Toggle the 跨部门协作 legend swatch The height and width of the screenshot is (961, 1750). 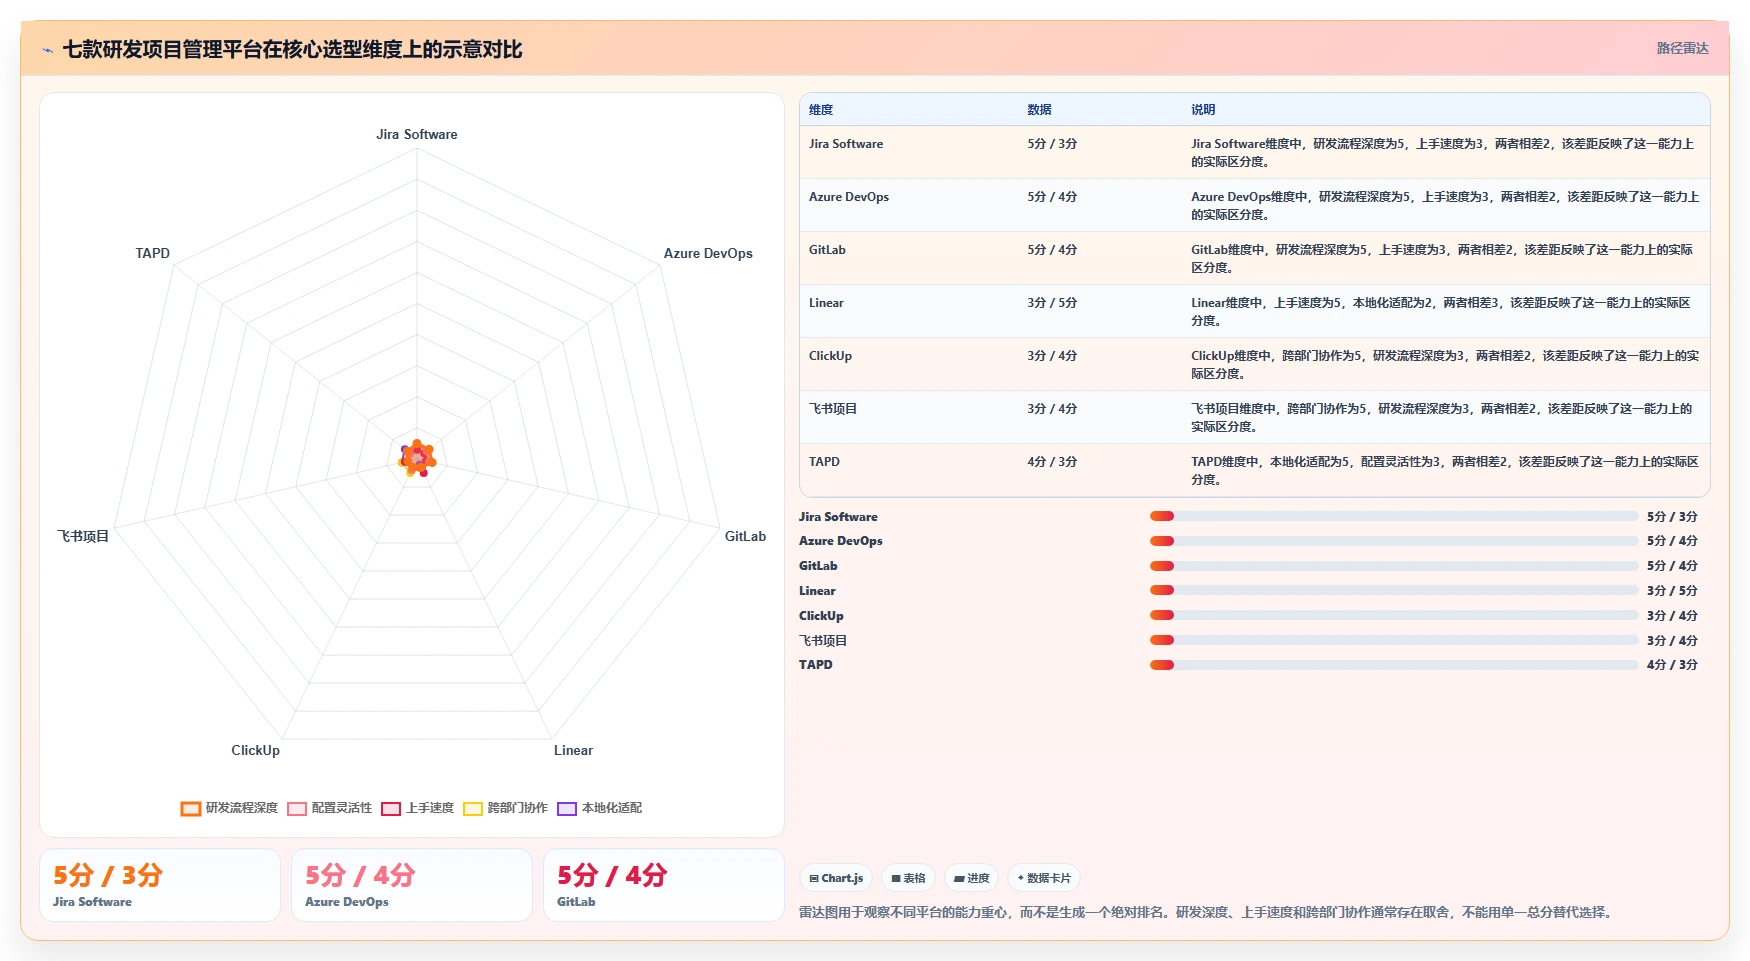click(x=473, y=809)
